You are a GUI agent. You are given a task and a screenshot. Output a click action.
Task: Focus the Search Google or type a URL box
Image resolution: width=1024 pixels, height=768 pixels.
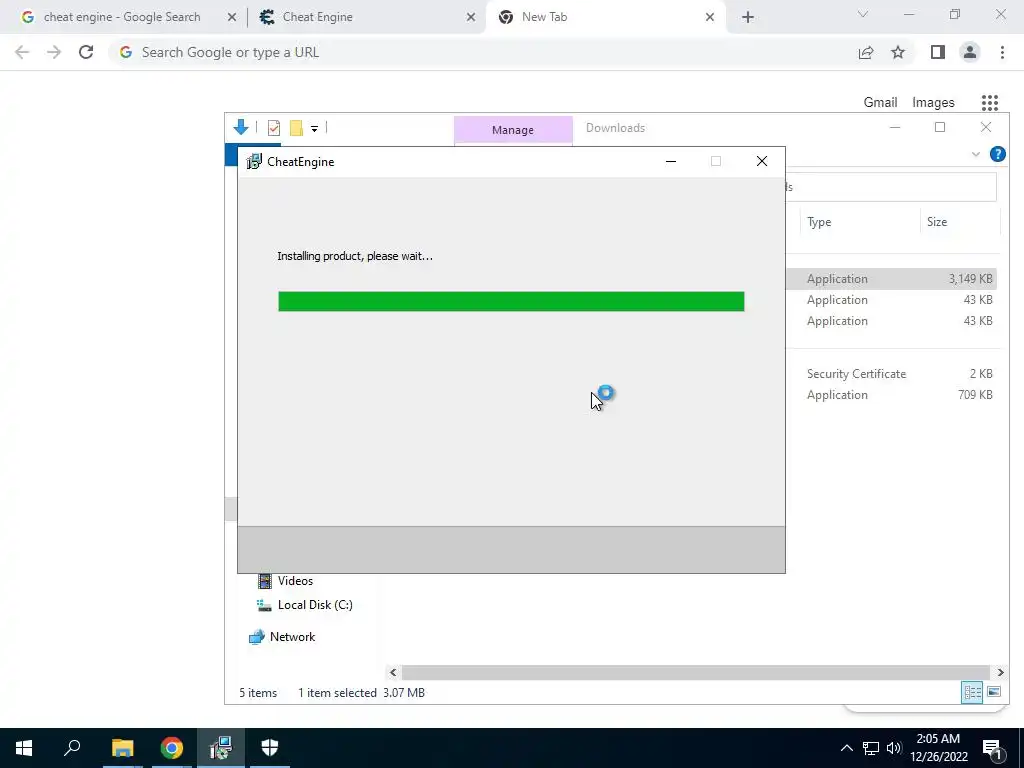[483, 52]
